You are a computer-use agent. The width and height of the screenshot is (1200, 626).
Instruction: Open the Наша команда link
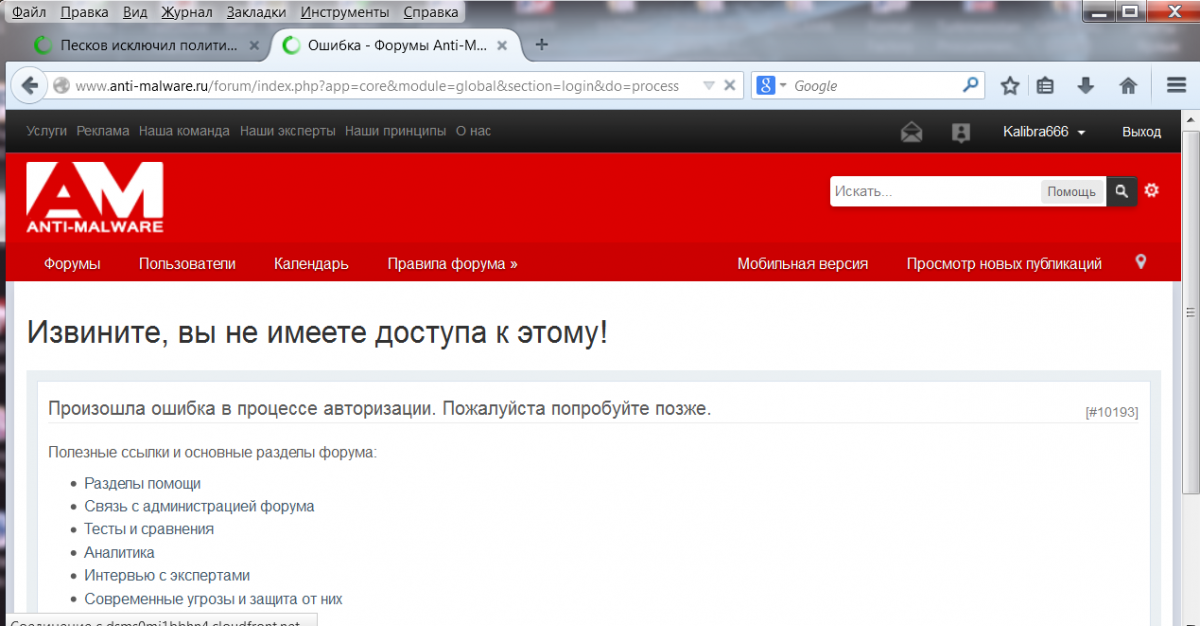pos(184,131)
